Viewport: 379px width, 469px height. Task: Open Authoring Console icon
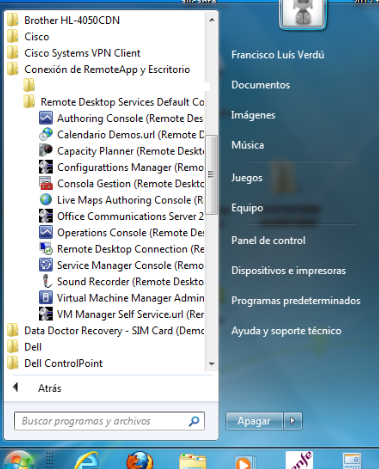tap(46, 118)
